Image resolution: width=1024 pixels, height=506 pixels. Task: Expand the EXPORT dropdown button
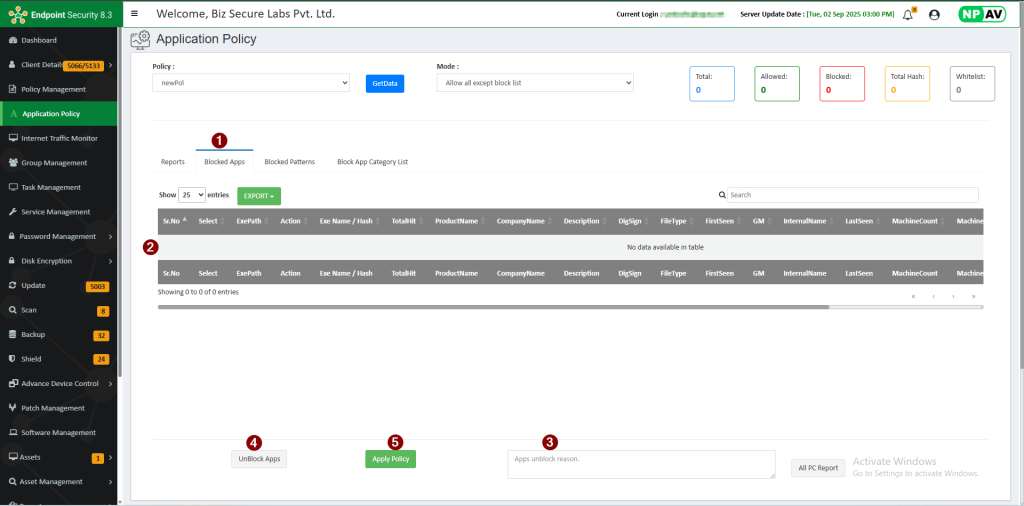(x=259, y=196)
